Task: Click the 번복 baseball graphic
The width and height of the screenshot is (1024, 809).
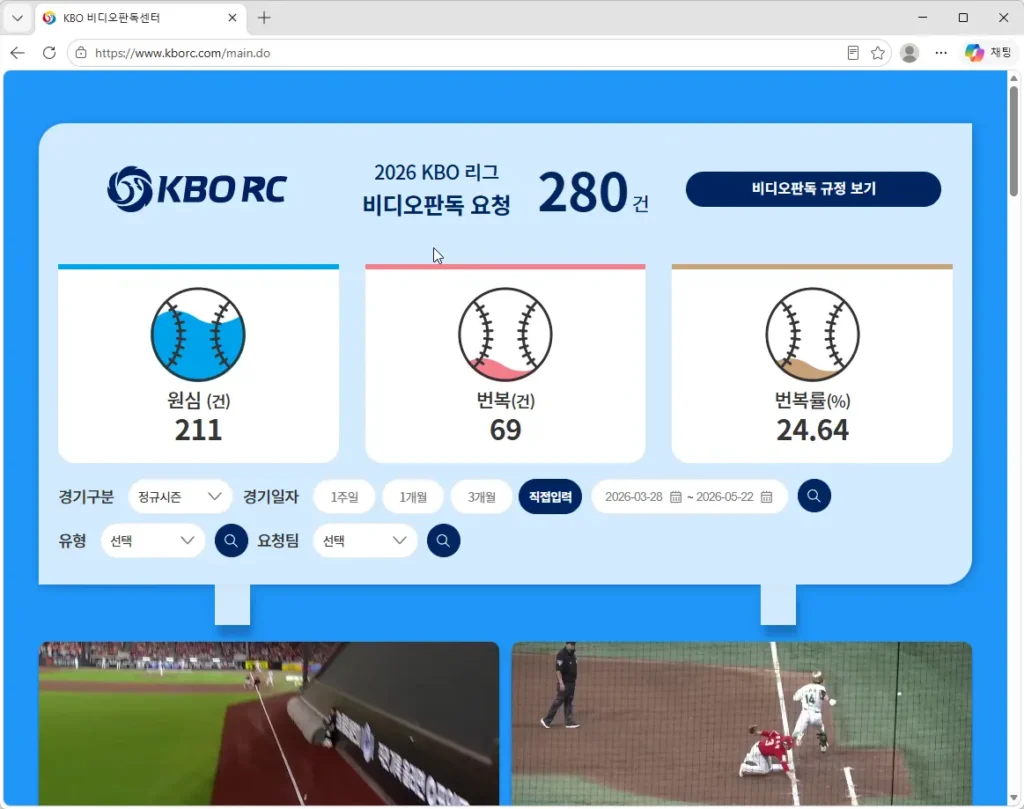Action: click(x=505, y=334)
